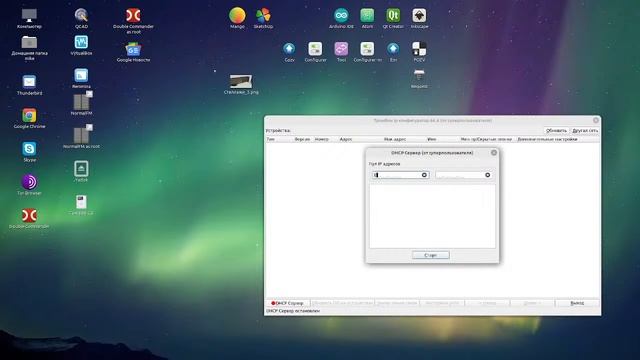Toggle the DHCP Сервер button with red dot
The width and height of the screenshot is (640, 360).
pyautogui.click(x=287, y=303)
